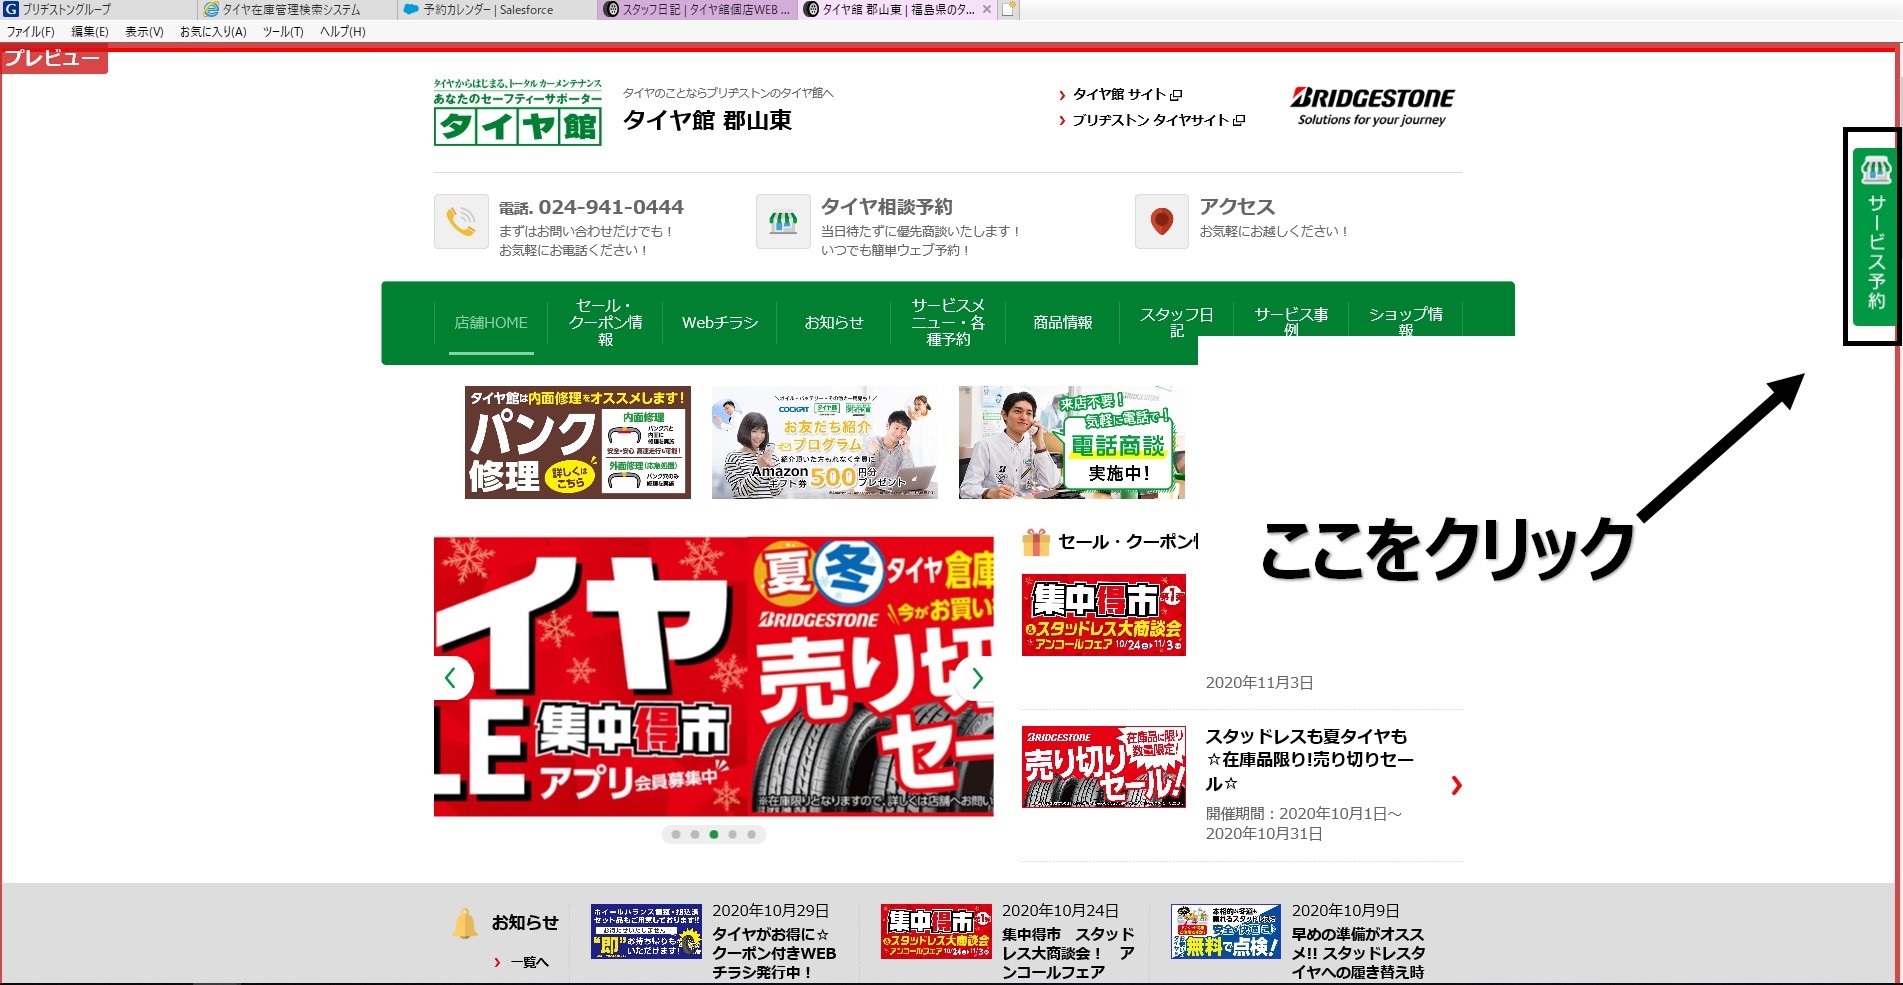Click the 2020年10月9日 無料点検 thumbnail
Image resolution: width=1903 pixels, height=985 pixels.
(1226, 932)
